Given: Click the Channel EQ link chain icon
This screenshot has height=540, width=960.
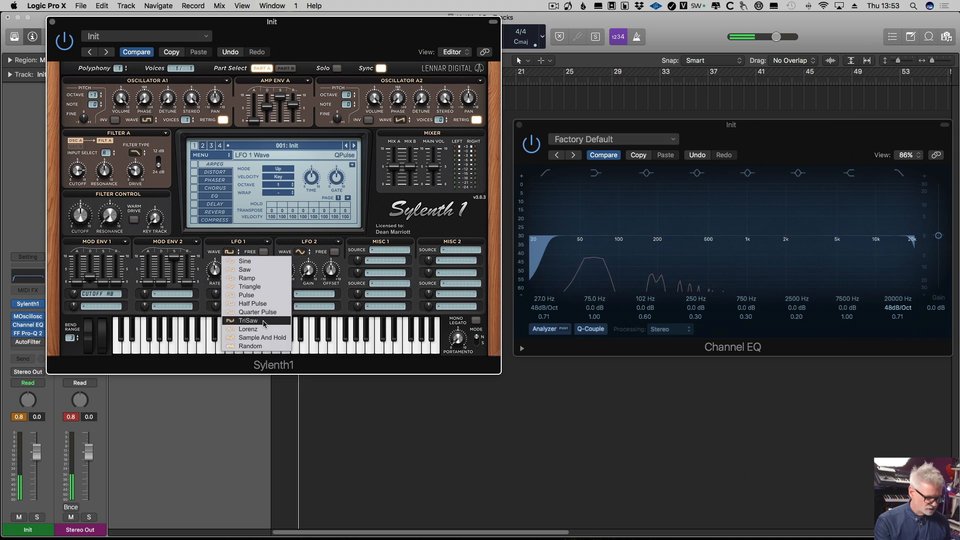Looking at the screenshot, I should (936, 155).
